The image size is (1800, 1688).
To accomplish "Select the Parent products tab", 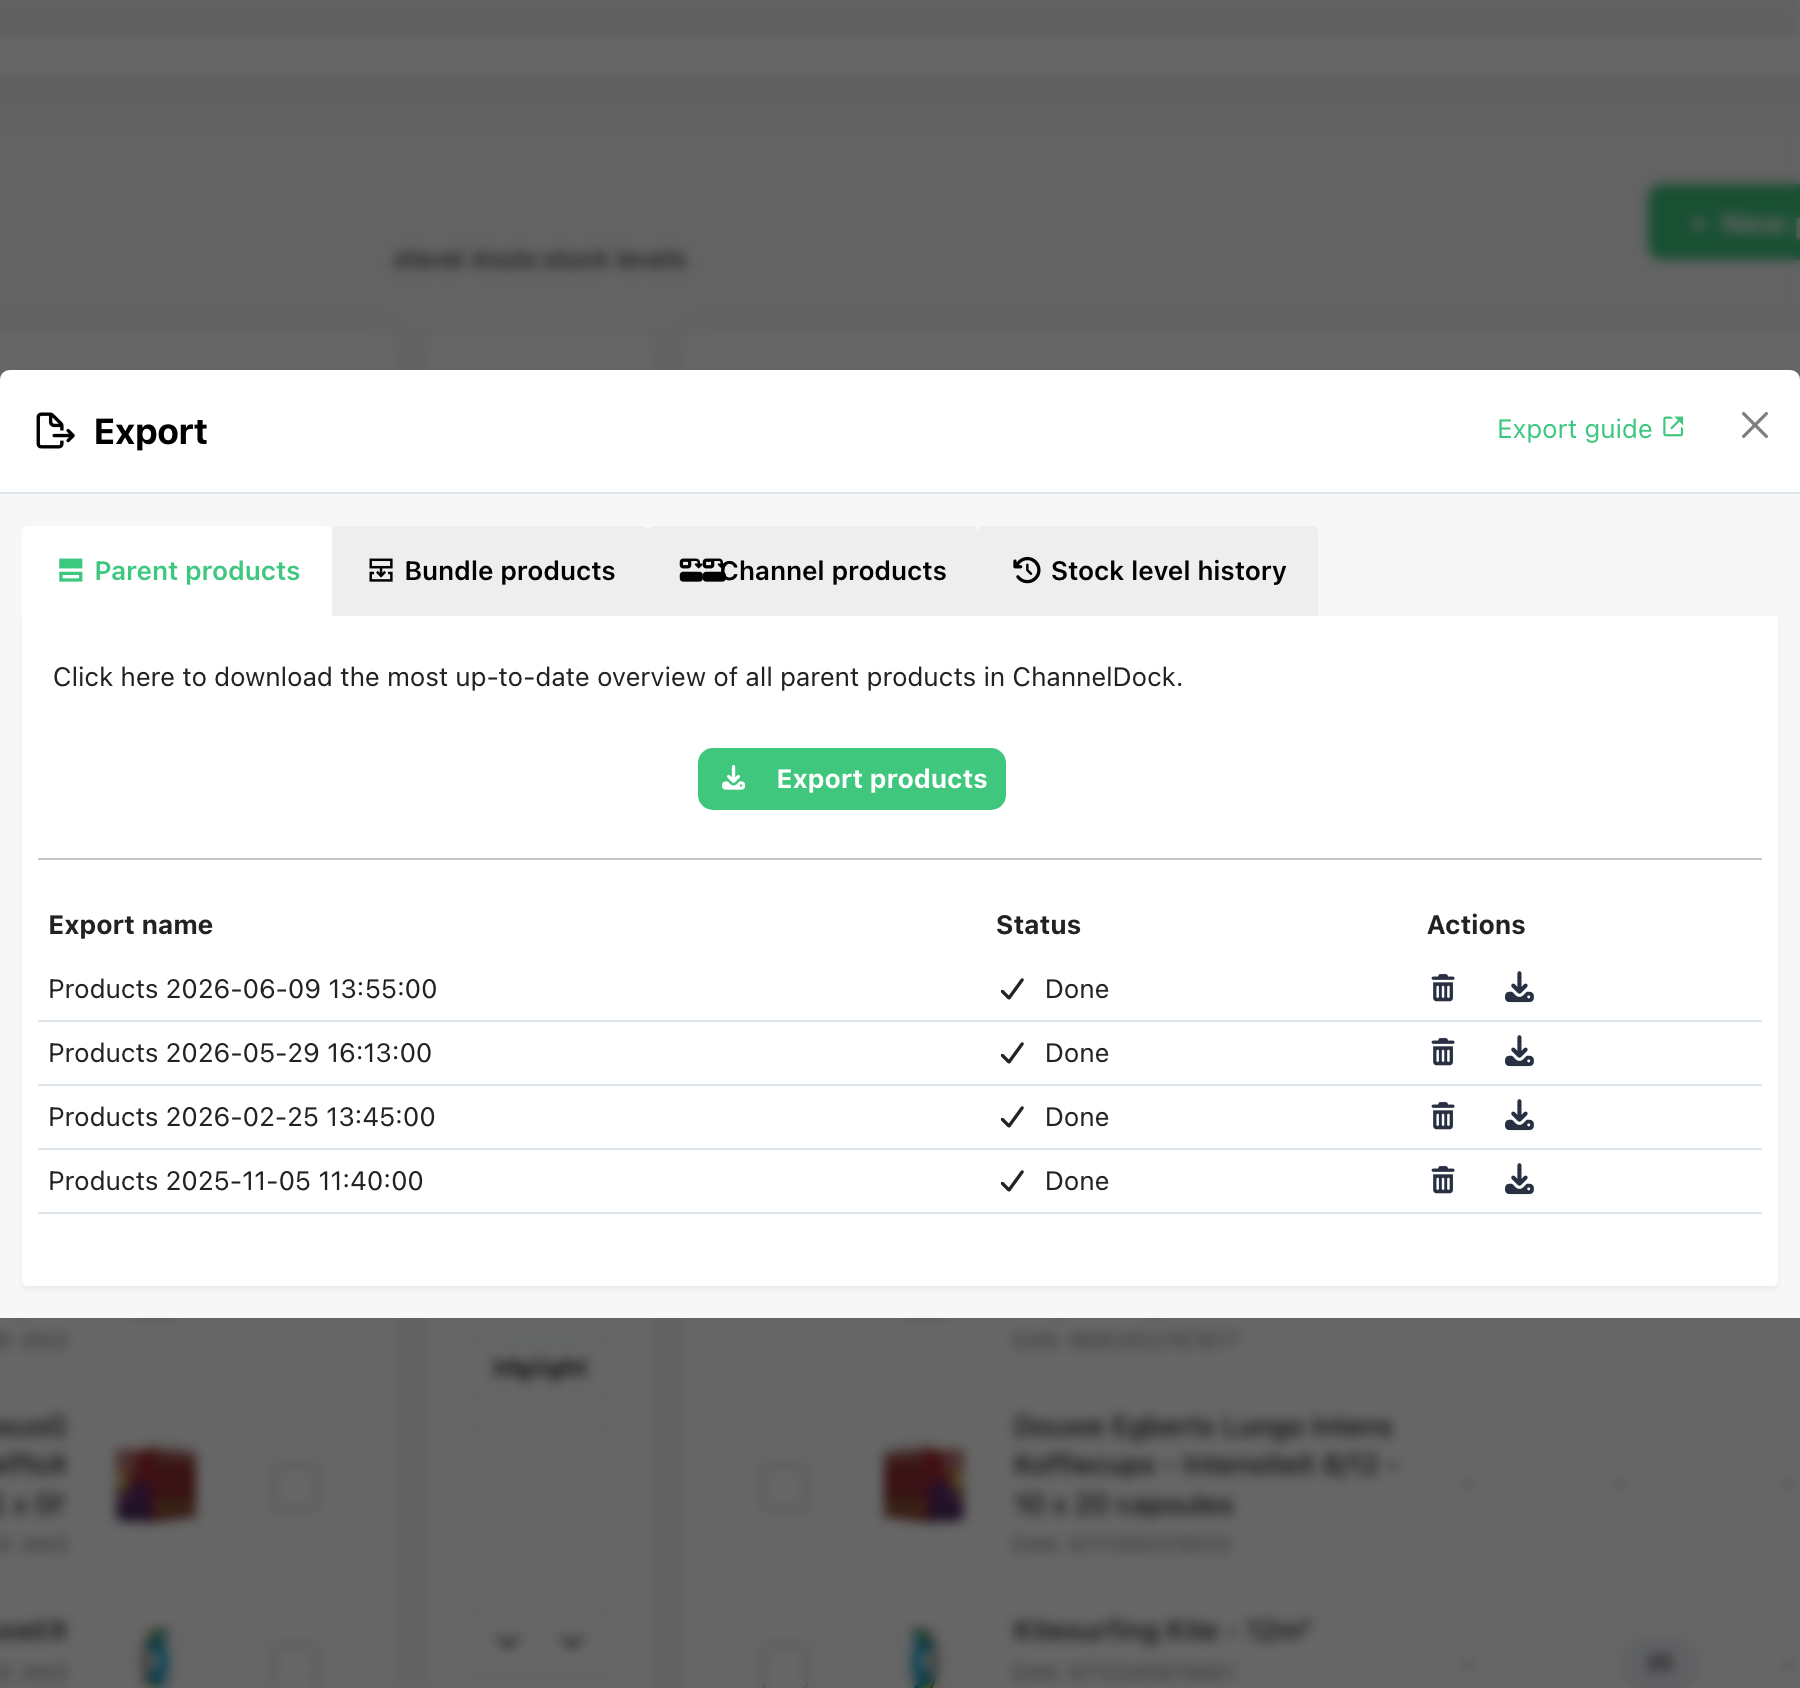I will click(178, 571).
